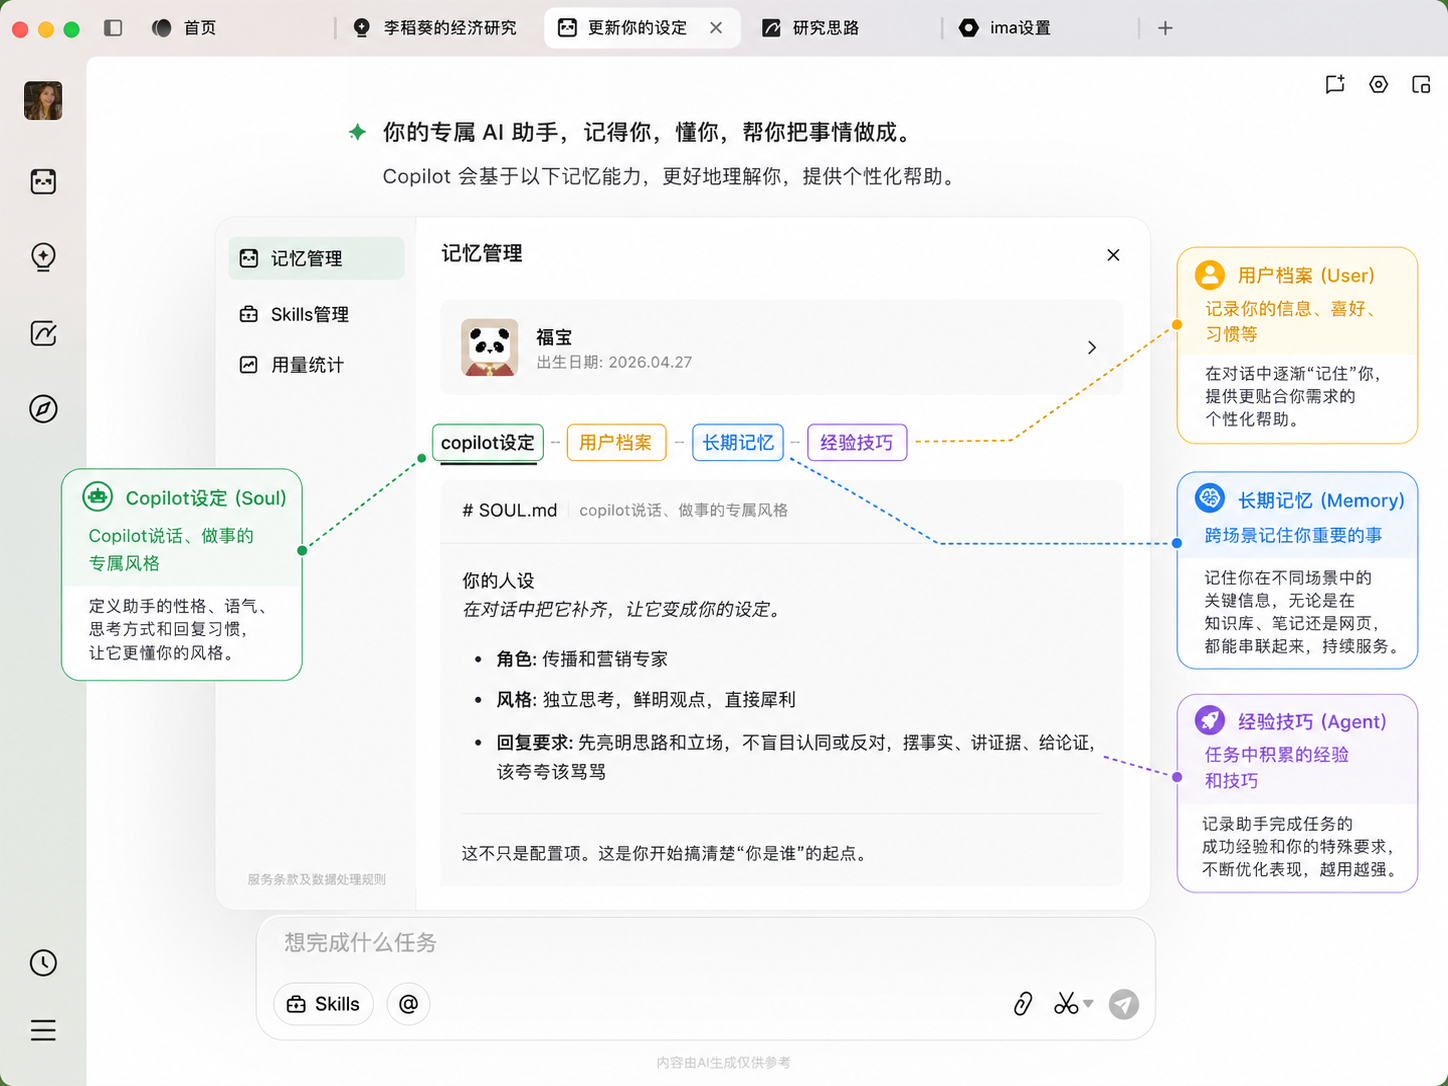Select the copilot设定 pill tab
The image size is (1448, 1086).
coord(487,442)
